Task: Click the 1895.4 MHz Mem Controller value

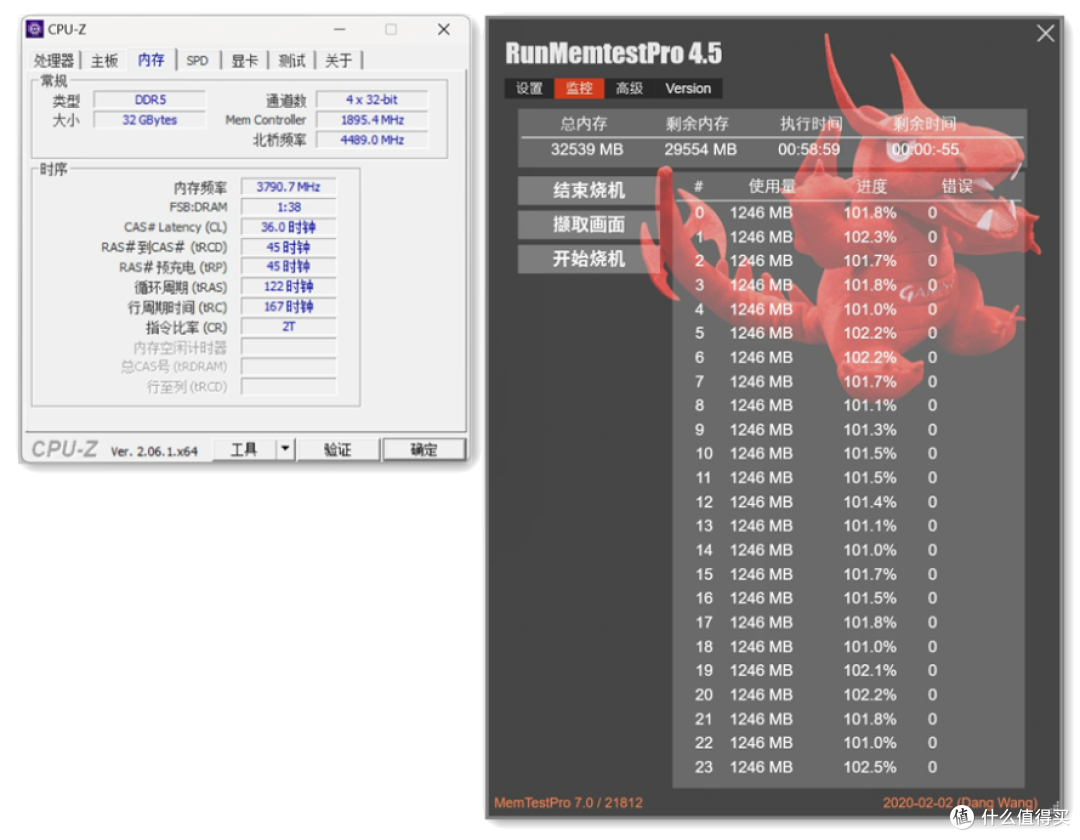Action: click(x=372, y=120)
